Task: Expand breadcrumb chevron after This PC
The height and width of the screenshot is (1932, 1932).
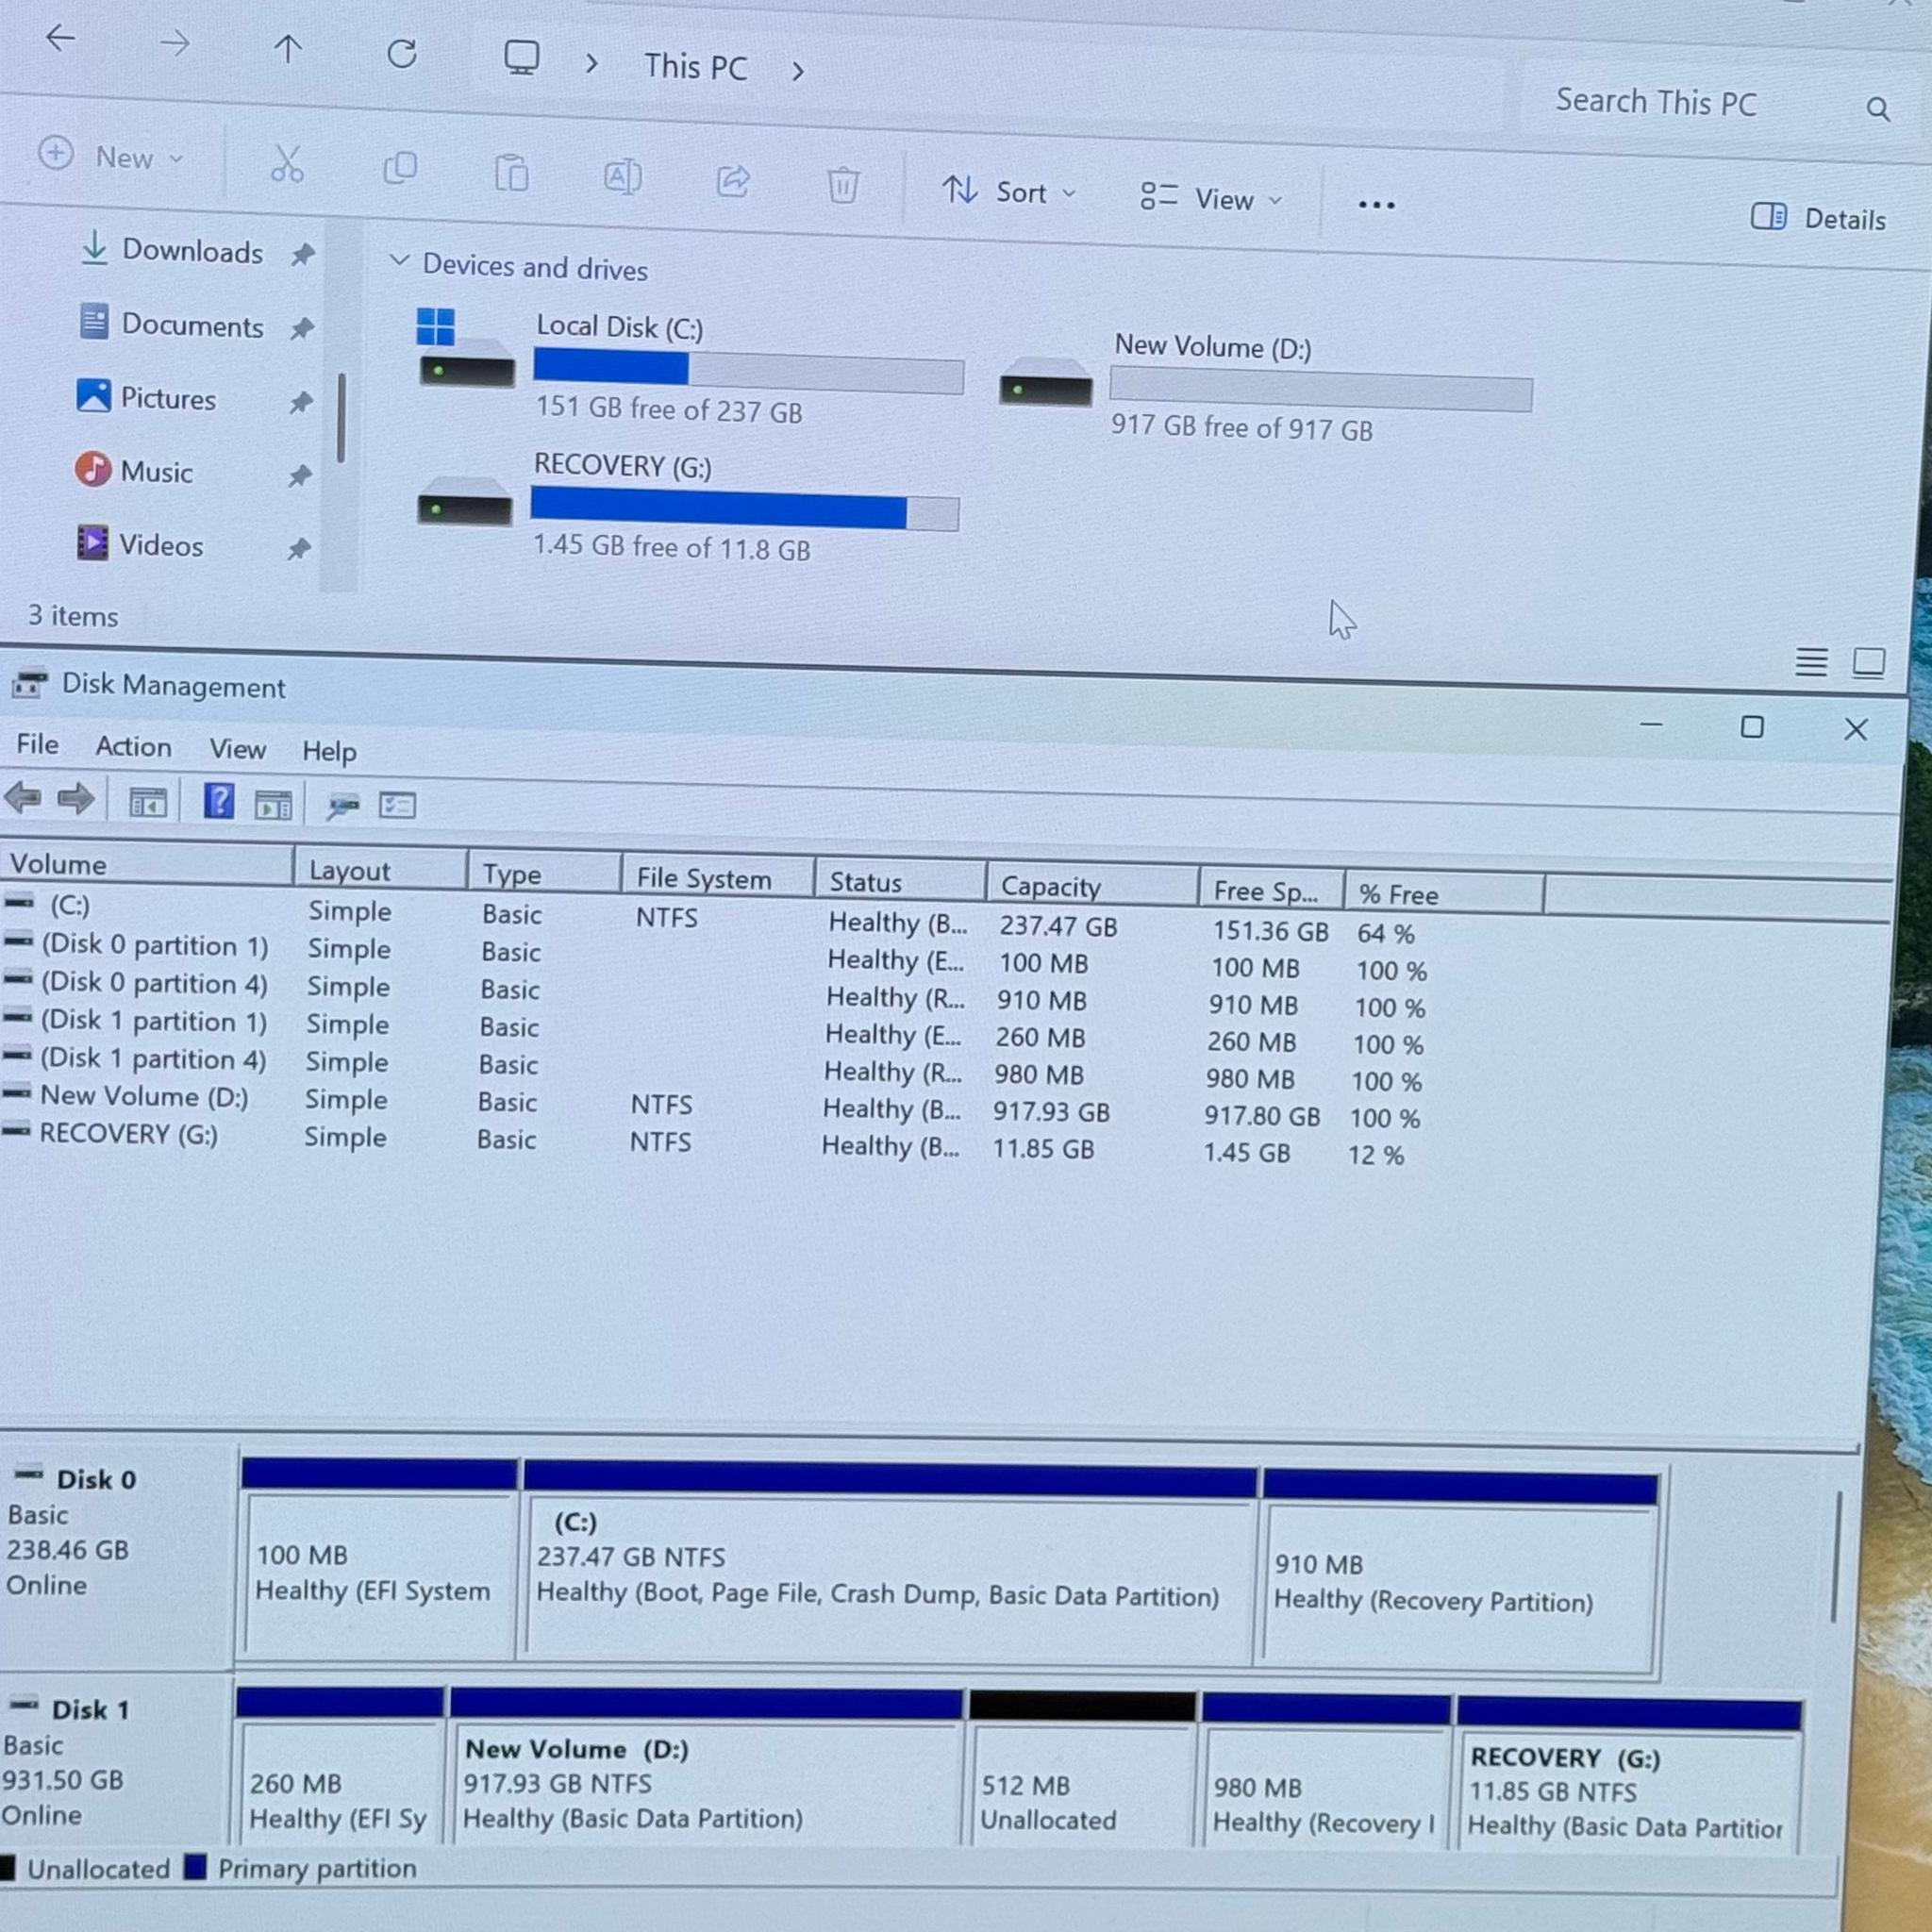Action: (797, 71)
